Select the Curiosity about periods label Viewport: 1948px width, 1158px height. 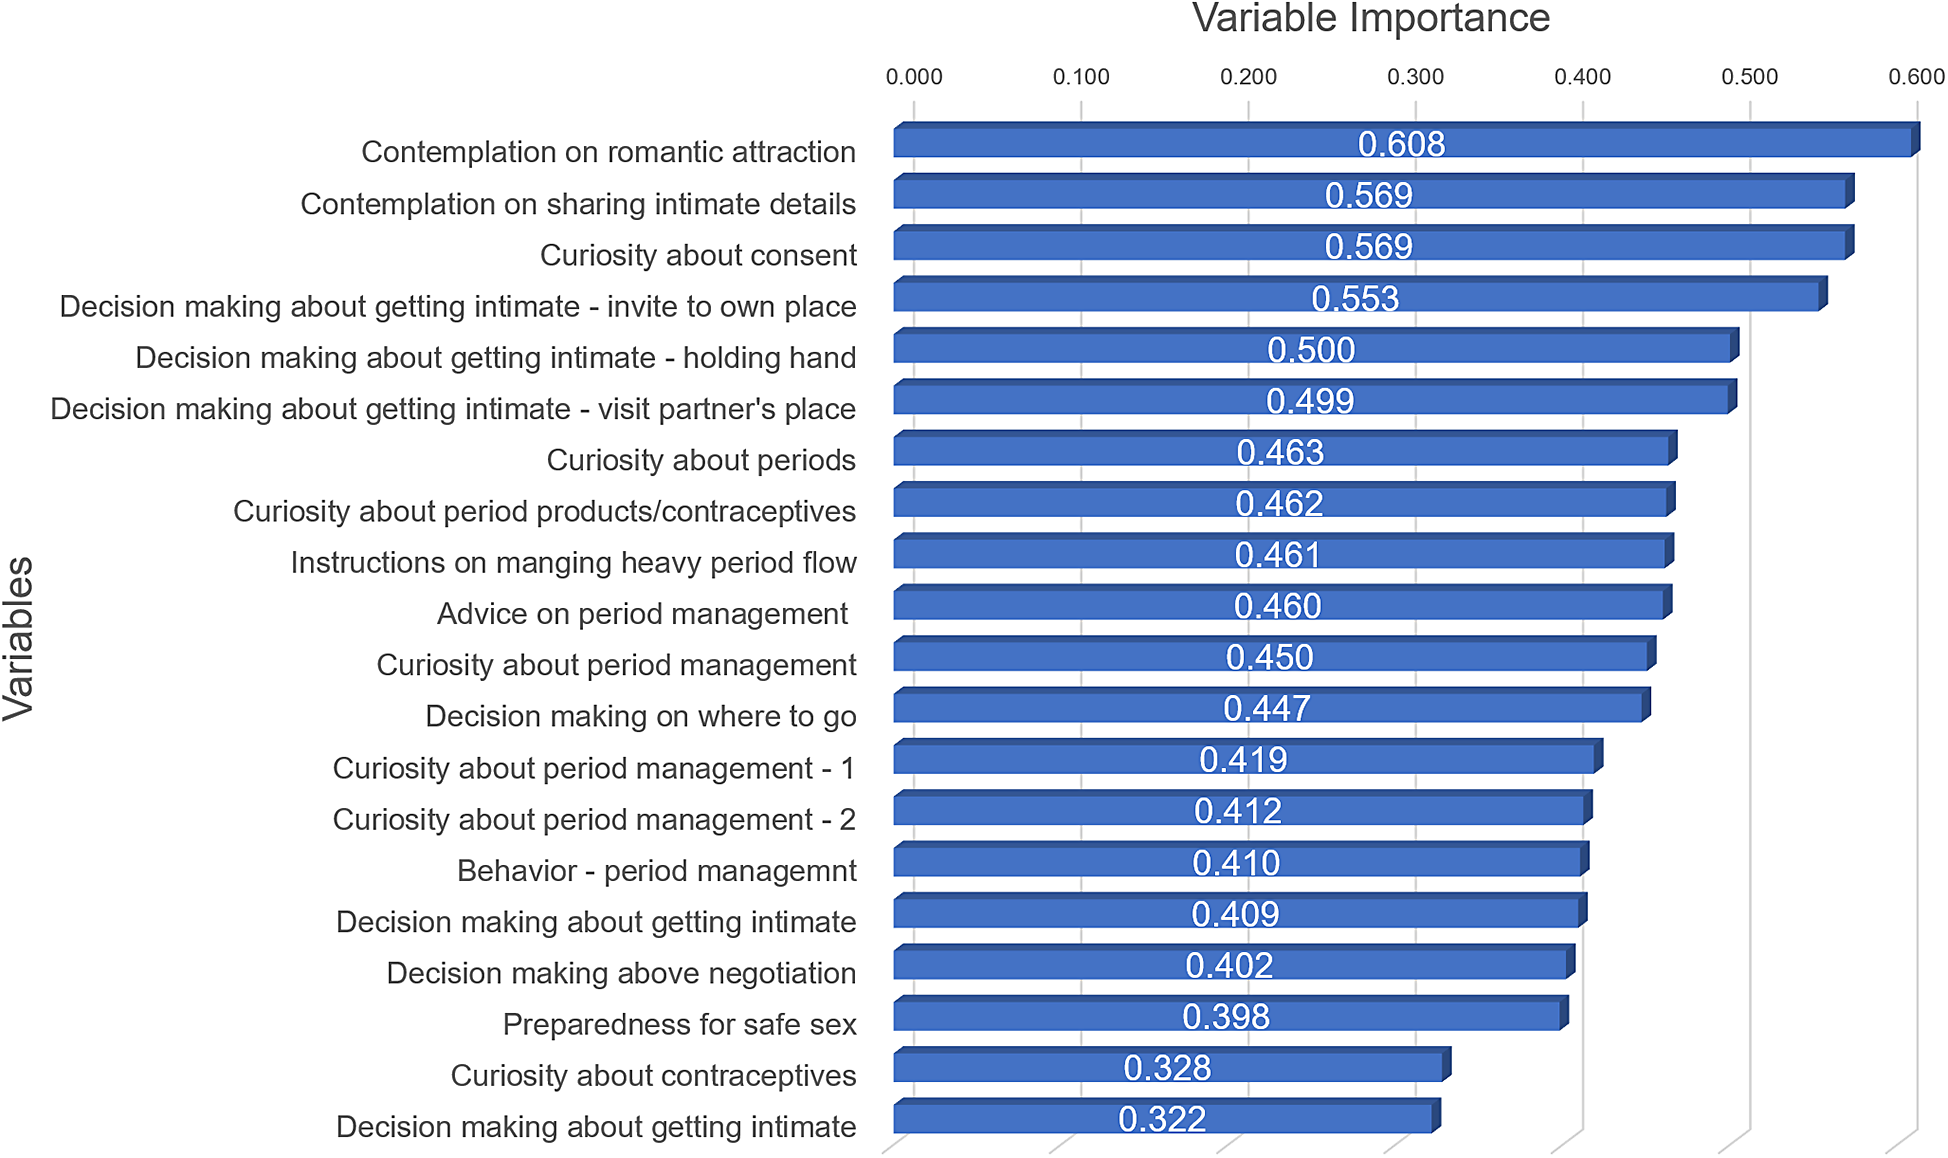[x=701, y=460]
